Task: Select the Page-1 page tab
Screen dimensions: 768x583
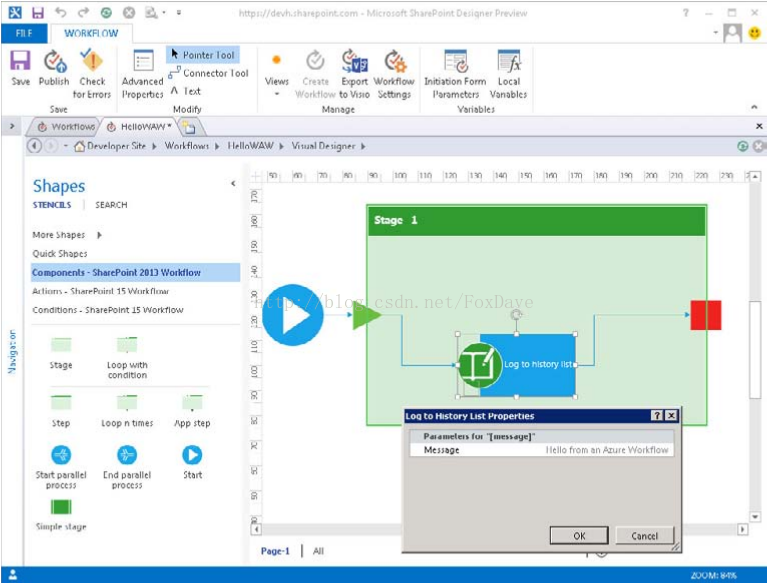Action: 275,551
